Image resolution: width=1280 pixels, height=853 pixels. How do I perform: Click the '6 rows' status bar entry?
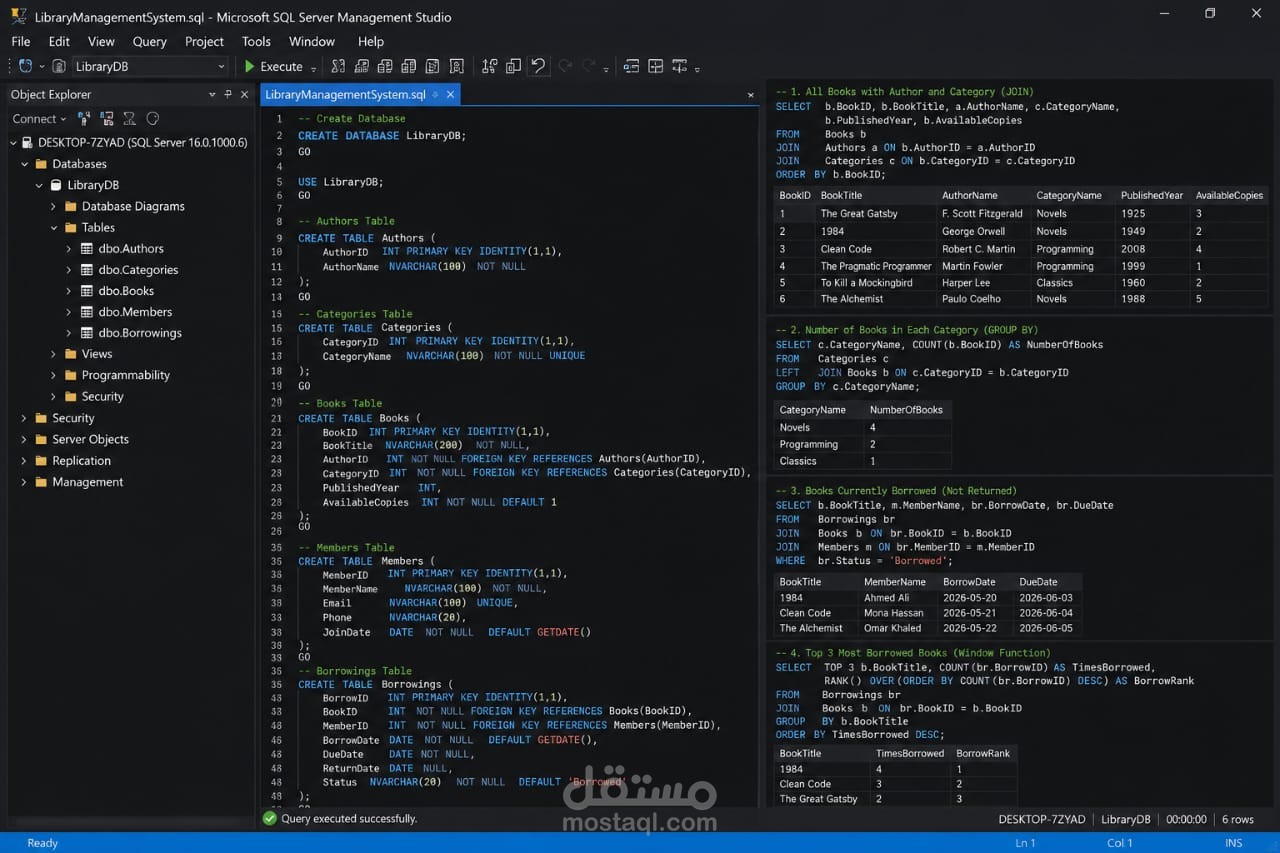tap(1237, 819)
